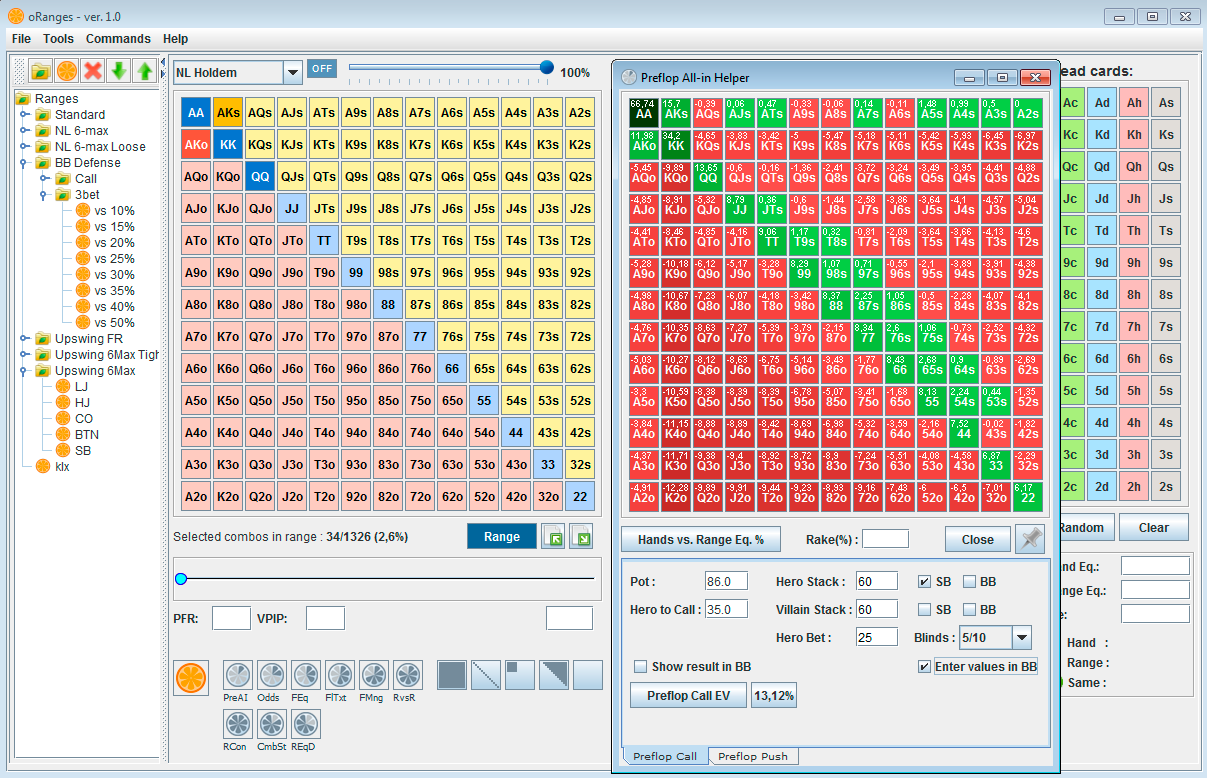This screenshot has height=778, width=1207.
Task: Open the Tools menu
Action: tap(58, 39)
